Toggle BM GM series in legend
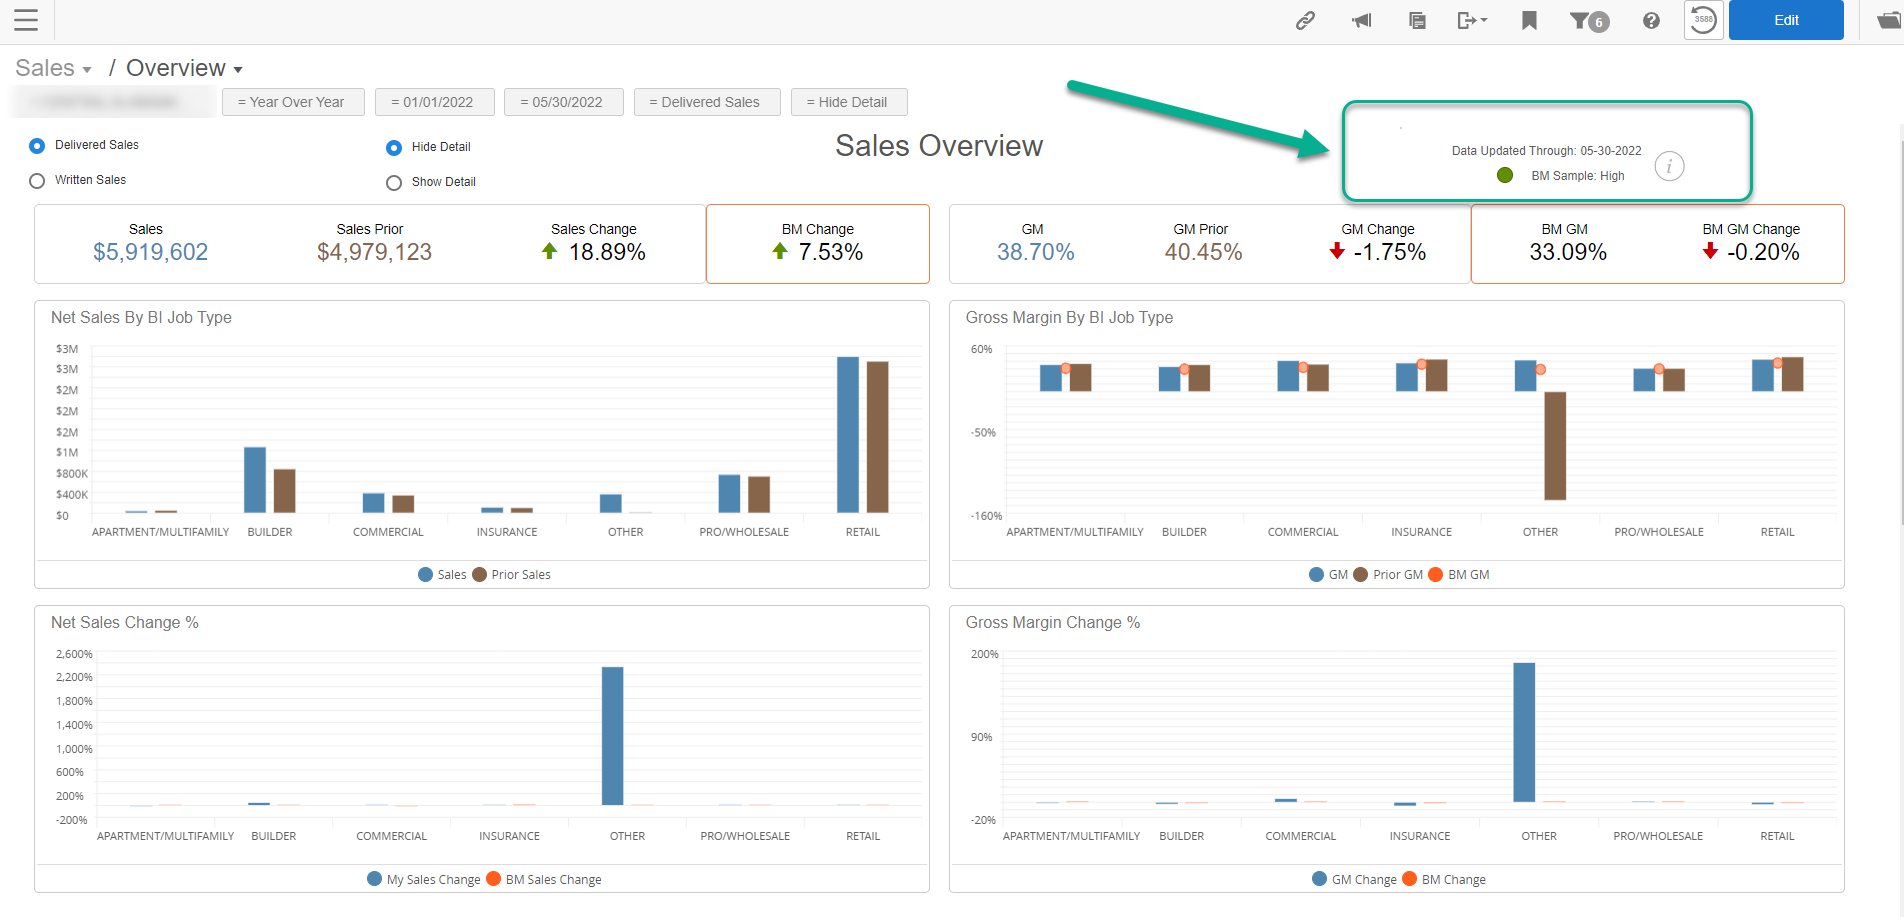Viewport: 1904px width, 917px height. click(x=1459, y=574)
